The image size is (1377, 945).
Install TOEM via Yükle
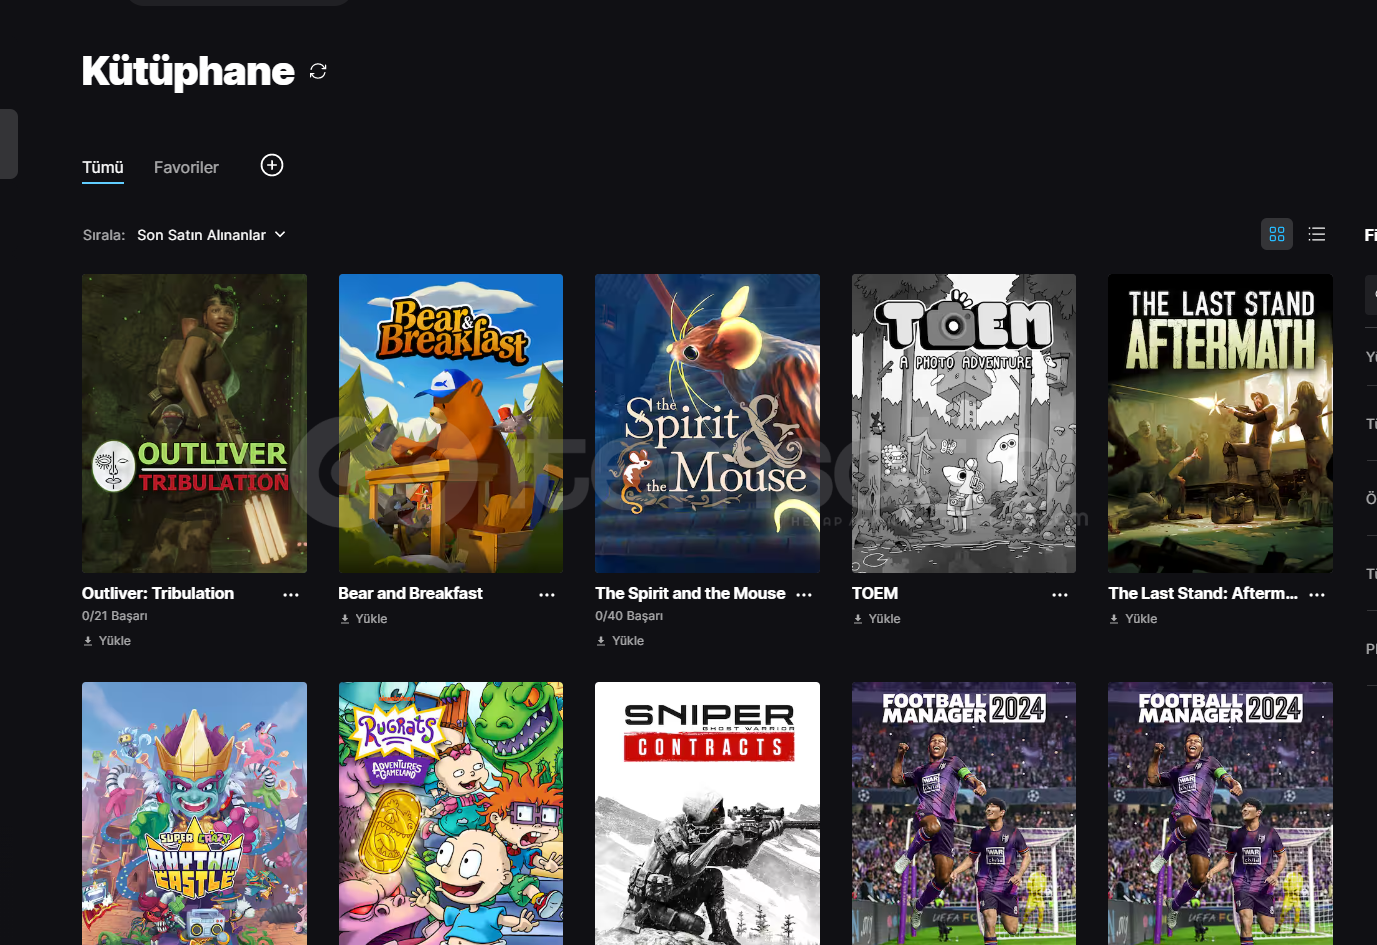tap(876, 619)
